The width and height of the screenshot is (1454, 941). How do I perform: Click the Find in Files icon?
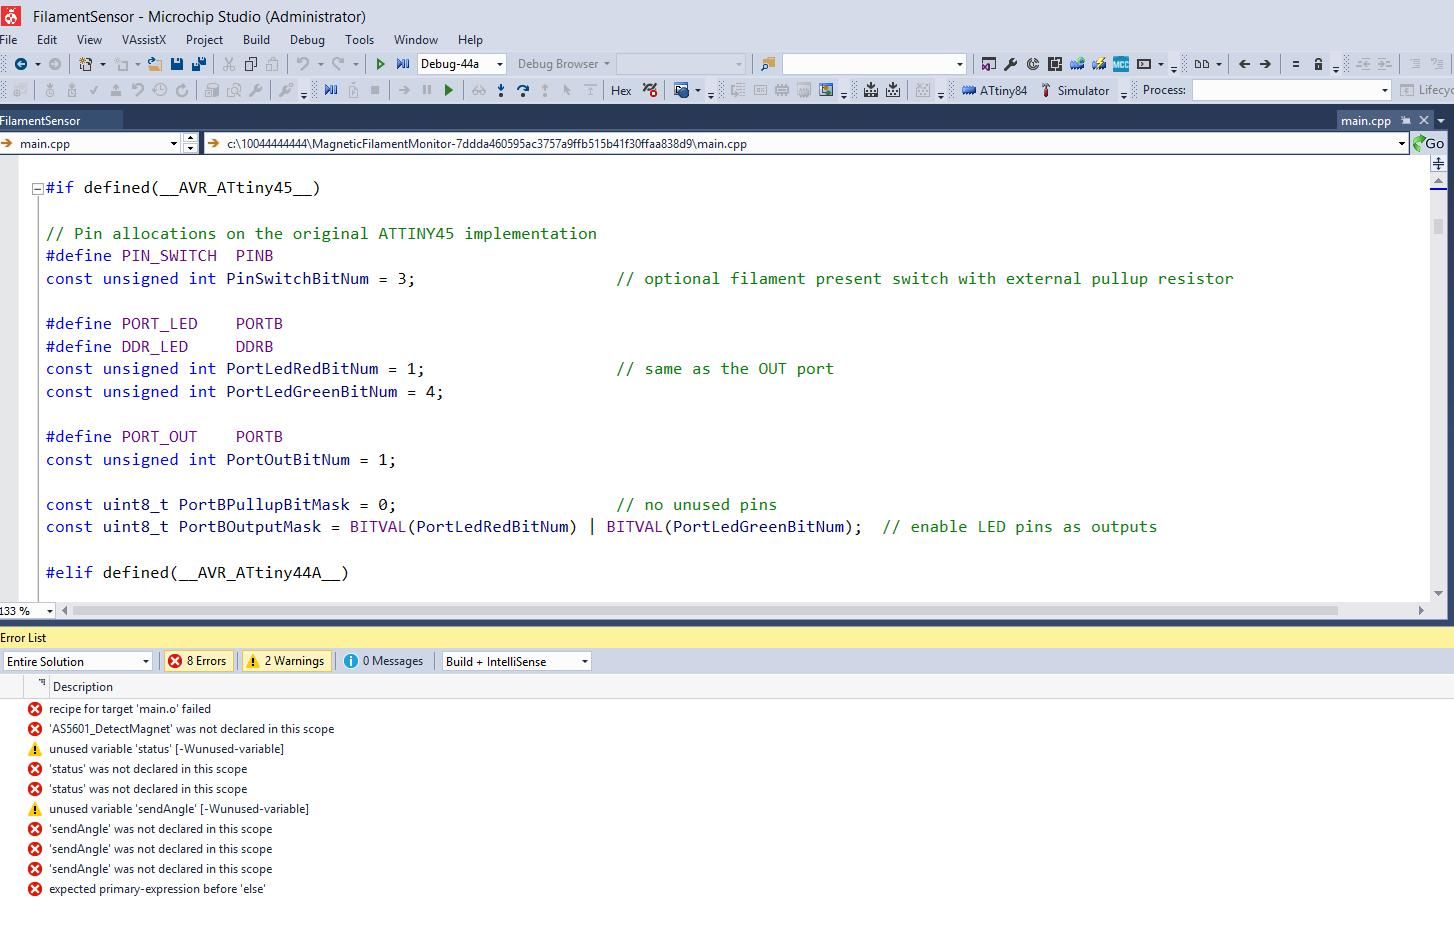pos(768,64)
